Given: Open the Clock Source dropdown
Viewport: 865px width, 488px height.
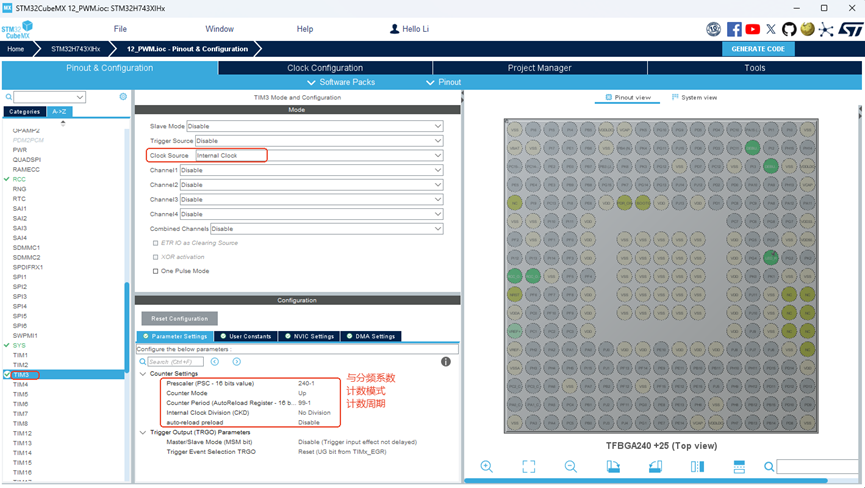Looking at the screenshot, I should click(319, 155).
